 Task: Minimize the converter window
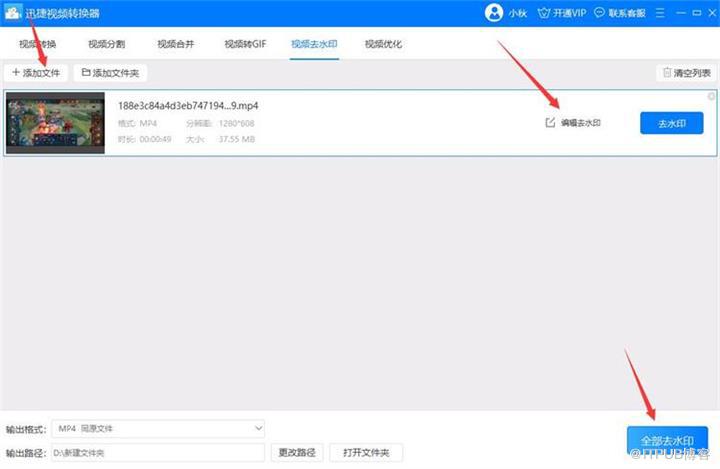[681, 13]
